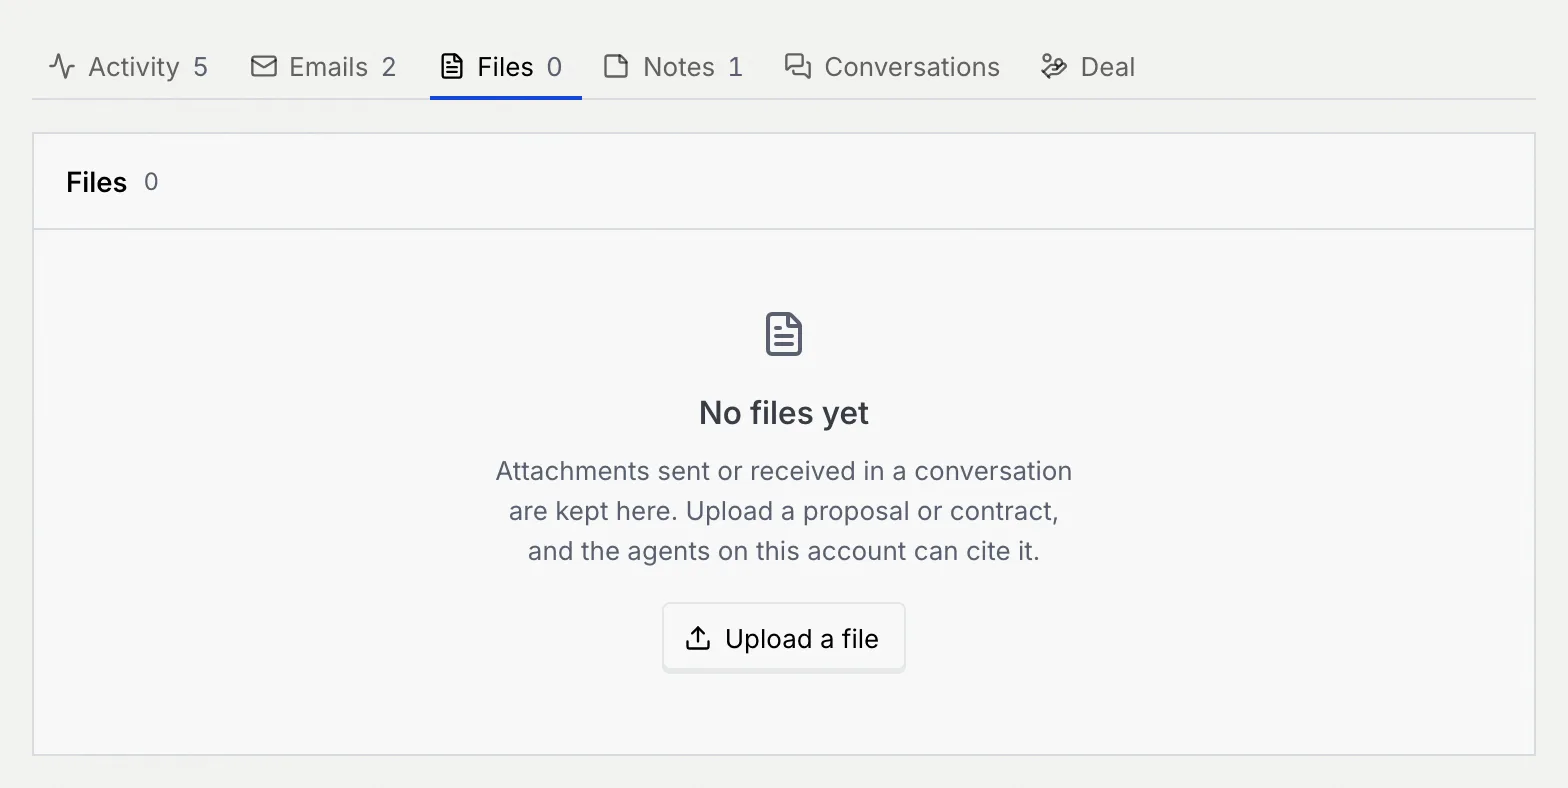Click the Files panel header title
1568x788 pixels.
click(x=97, y=182)
